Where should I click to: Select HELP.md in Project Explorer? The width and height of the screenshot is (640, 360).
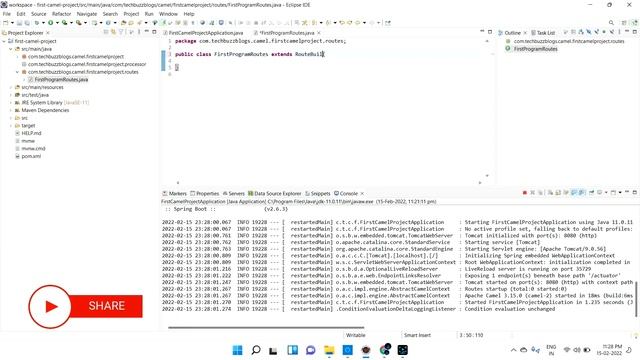tap(31, 133)
